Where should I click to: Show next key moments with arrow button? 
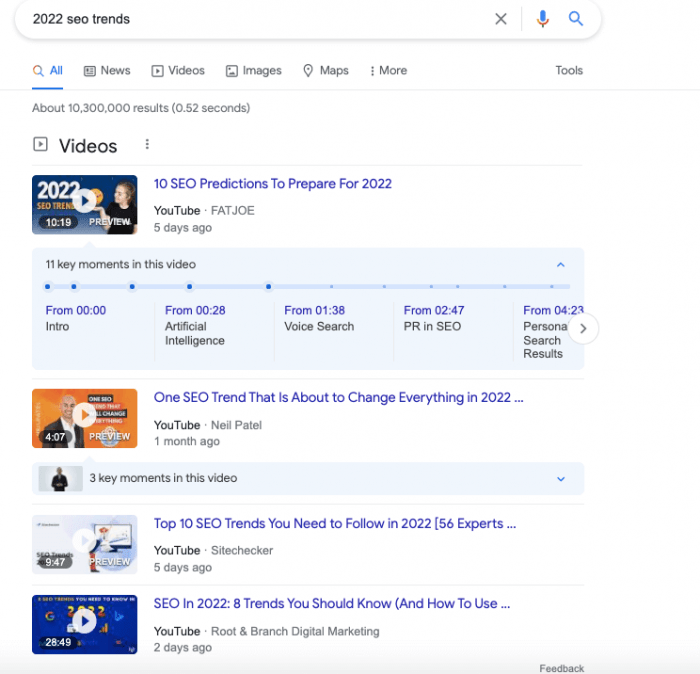tap(583, 329)
